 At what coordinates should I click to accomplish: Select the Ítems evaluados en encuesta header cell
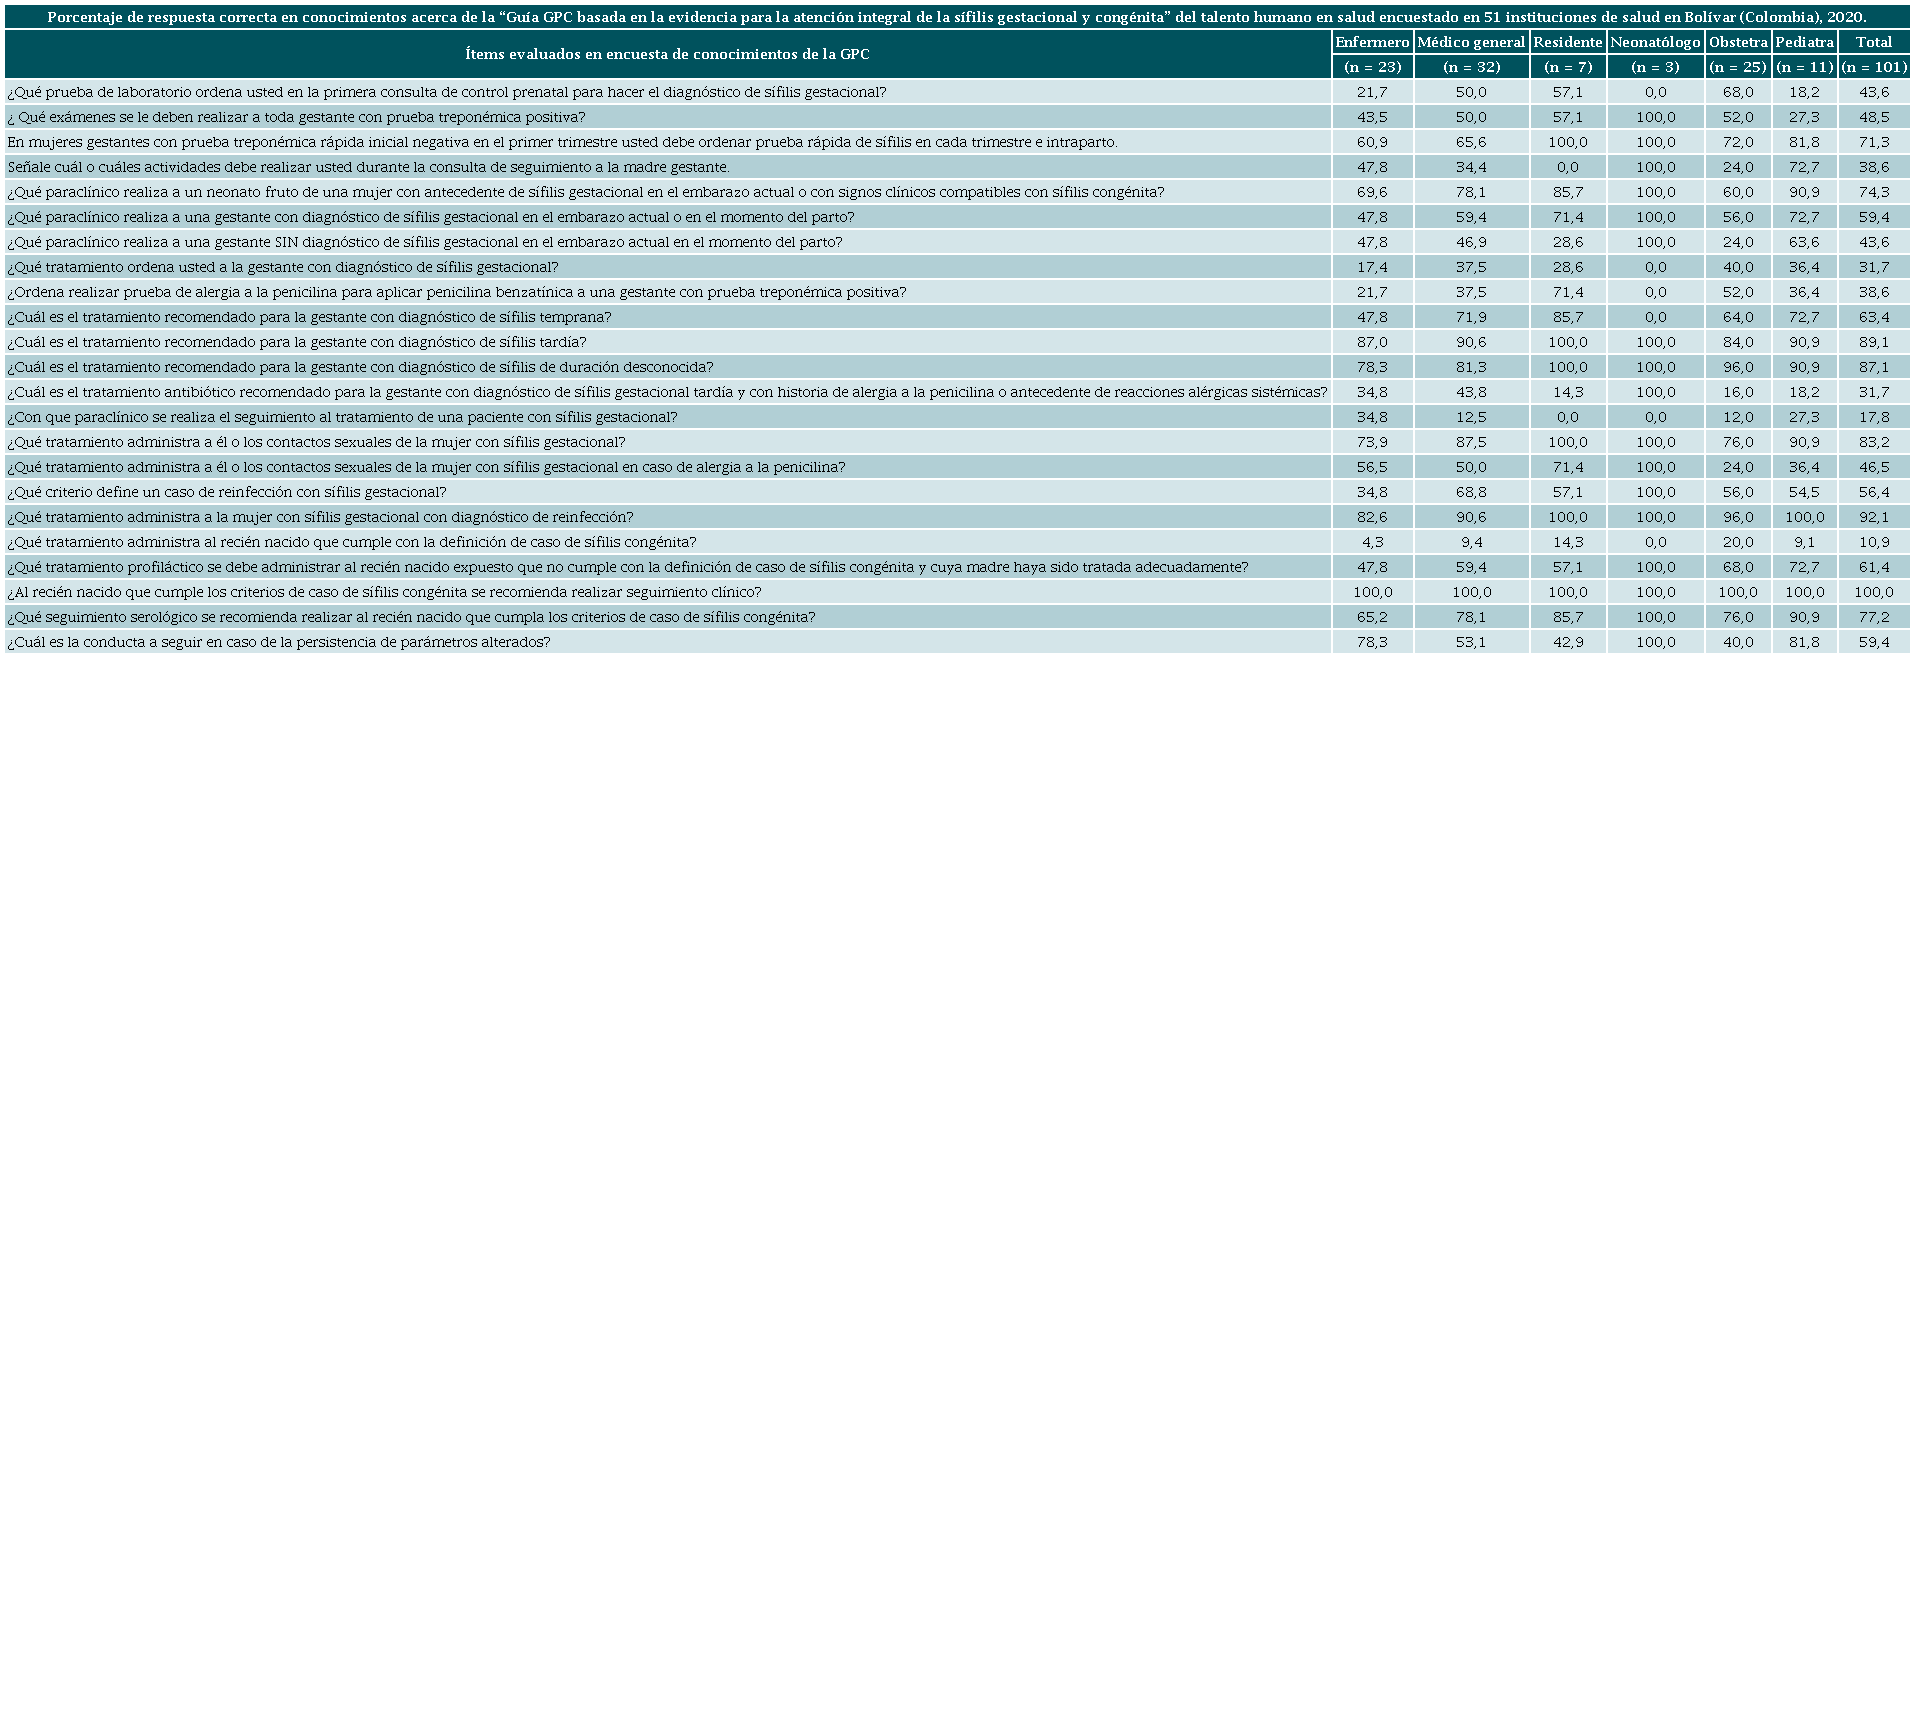coord(667,54)
